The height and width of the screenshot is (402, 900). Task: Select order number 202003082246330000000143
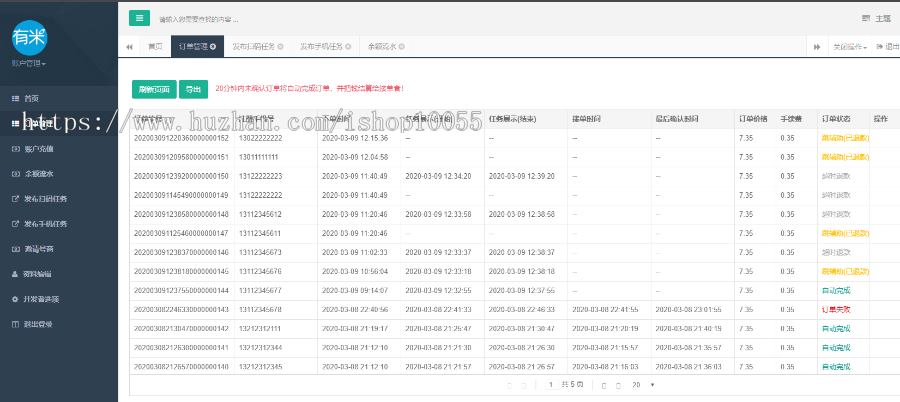click(x=181, y=310)
